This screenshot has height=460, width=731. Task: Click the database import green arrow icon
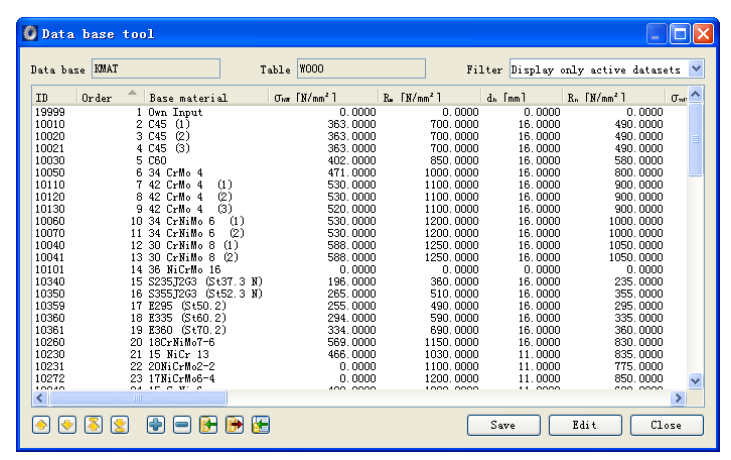(208, 425)
